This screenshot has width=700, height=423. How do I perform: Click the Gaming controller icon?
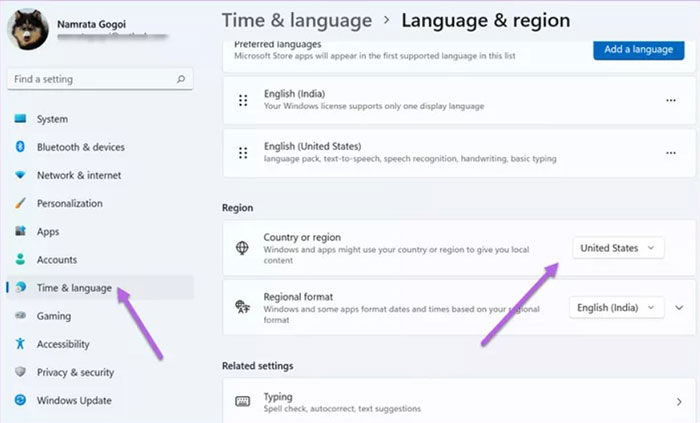point(20,315)
